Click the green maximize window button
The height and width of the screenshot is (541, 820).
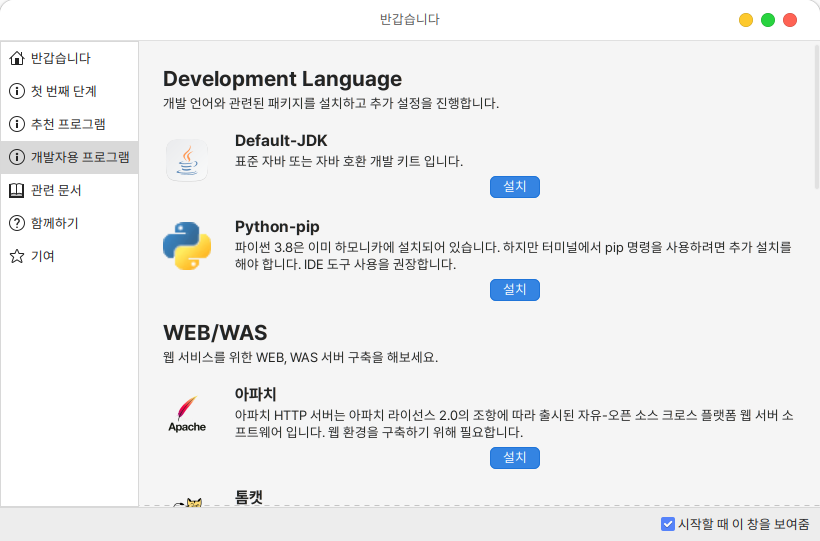768,20
